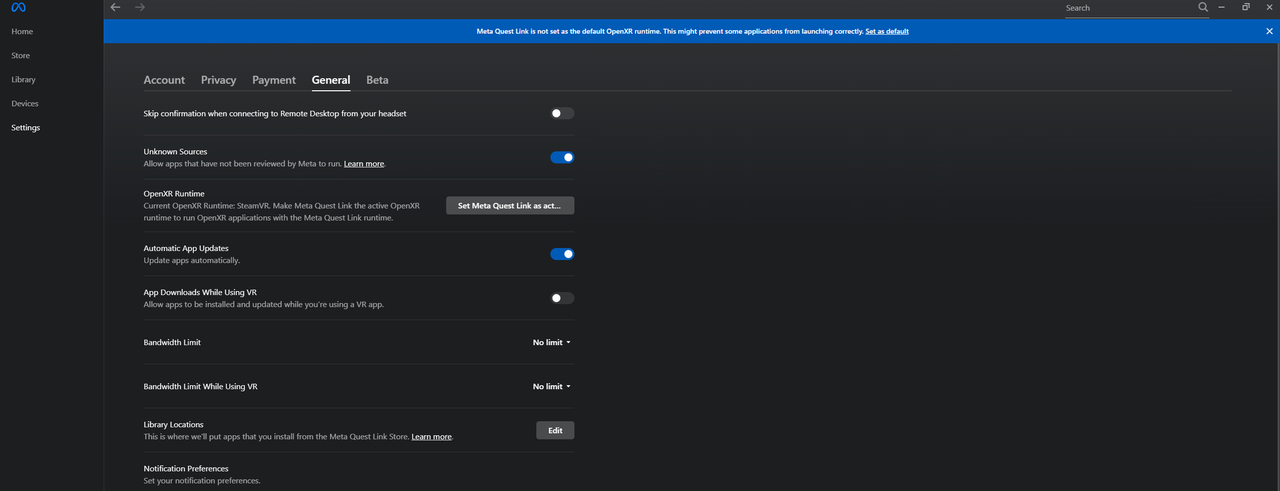Select the General tab
The image size is (1280, 491).
tap(331, 80)
